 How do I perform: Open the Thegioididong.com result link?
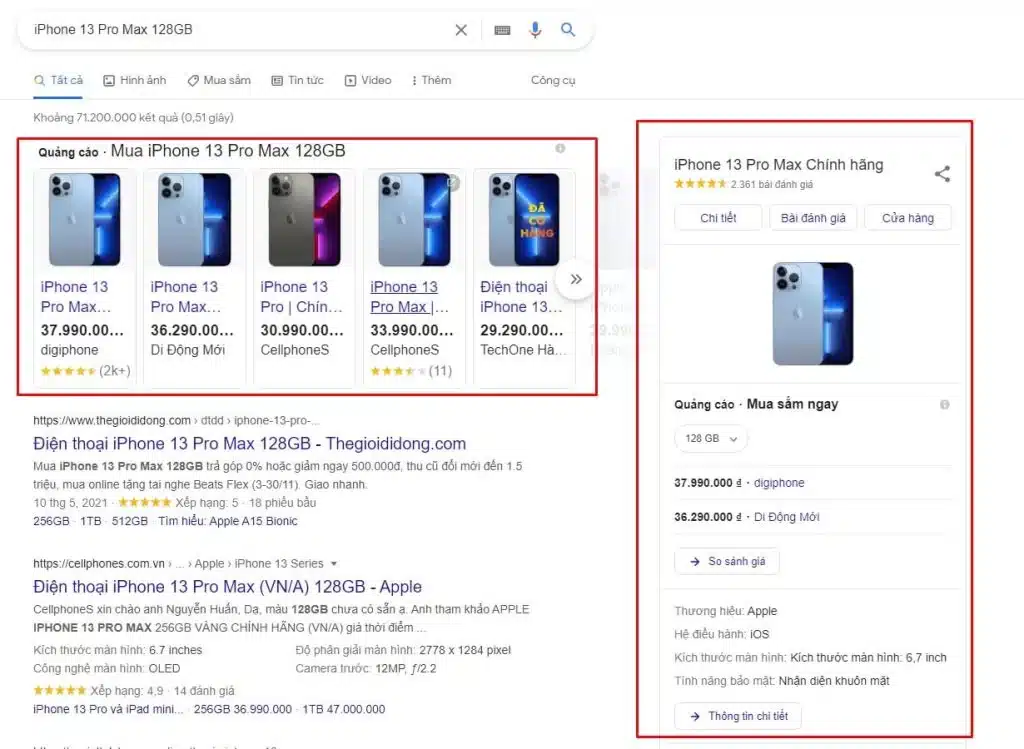[249, 444]
